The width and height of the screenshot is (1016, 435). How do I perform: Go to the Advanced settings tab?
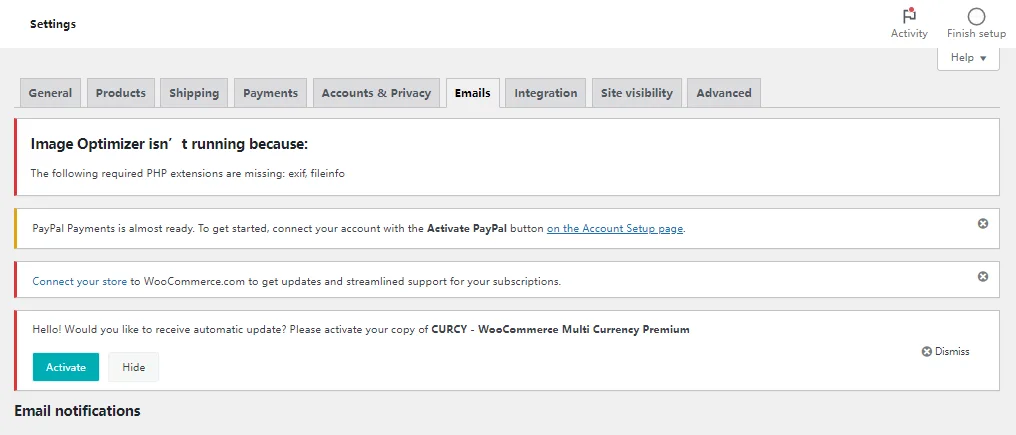click(x=723, y=93)
